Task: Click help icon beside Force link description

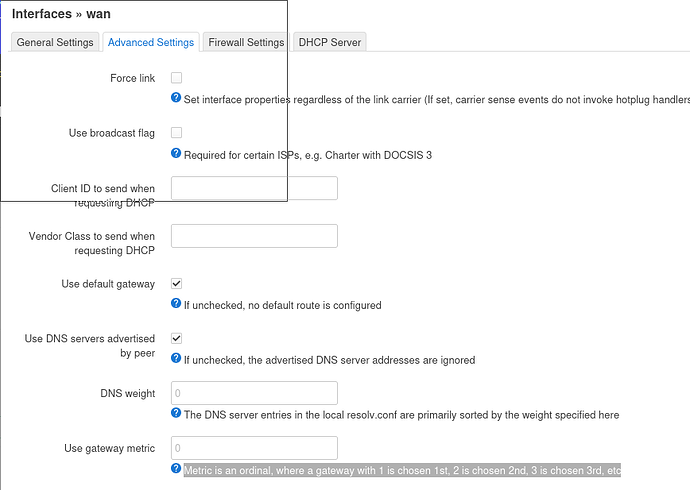Action: (176, 98)
